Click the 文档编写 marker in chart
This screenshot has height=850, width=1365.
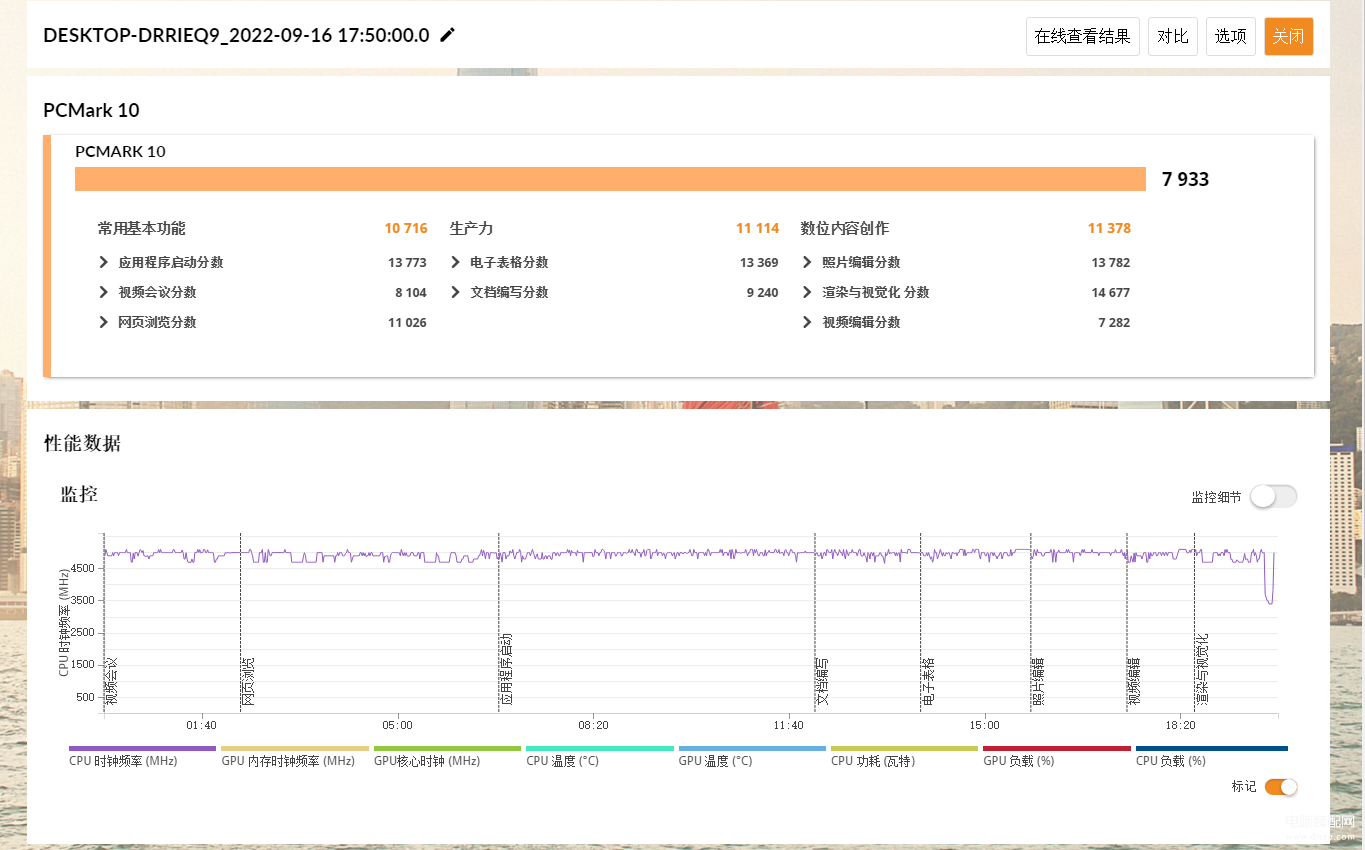tap(823, 681)
